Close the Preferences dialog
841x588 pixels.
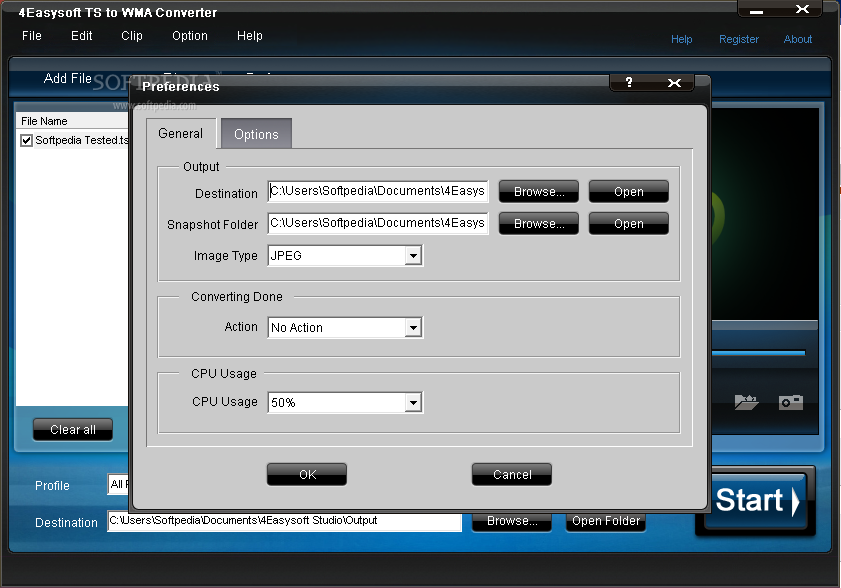pyautogui.click(x=674, y=83)
